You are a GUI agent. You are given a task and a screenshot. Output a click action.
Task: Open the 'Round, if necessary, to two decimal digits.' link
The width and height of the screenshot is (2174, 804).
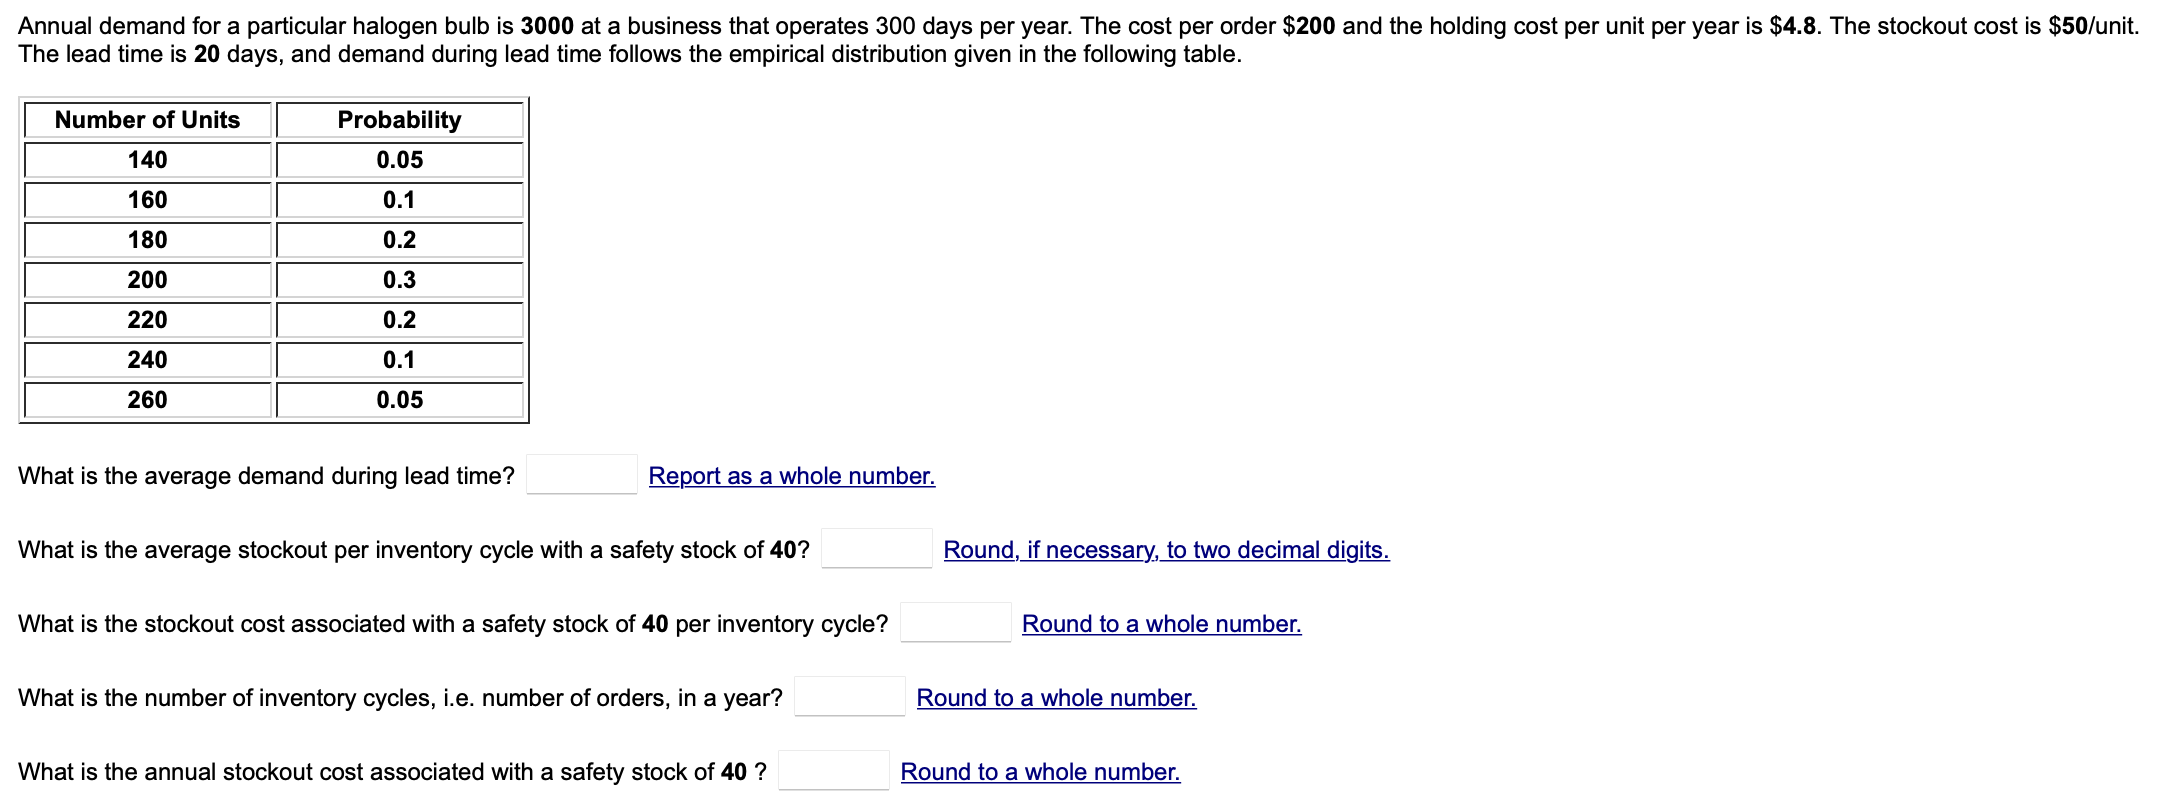(x=1165, y=550)
